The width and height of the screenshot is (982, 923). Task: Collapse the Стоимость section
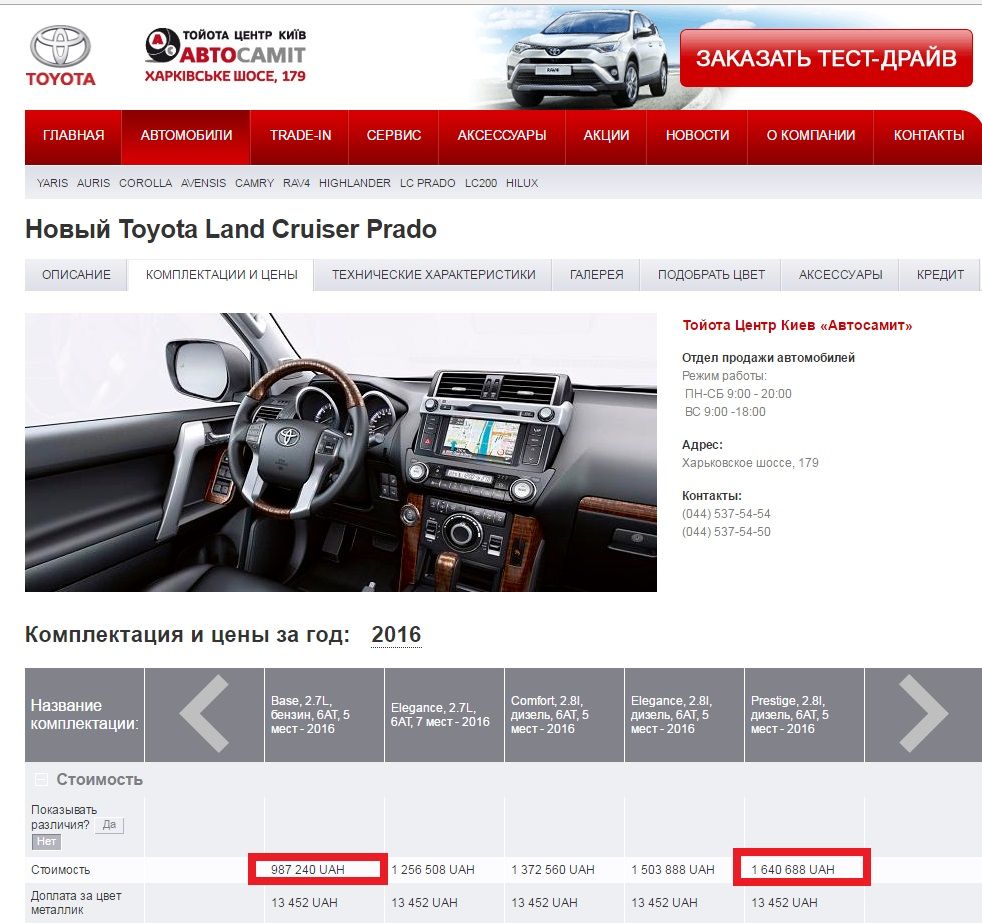tap(41, 780)
